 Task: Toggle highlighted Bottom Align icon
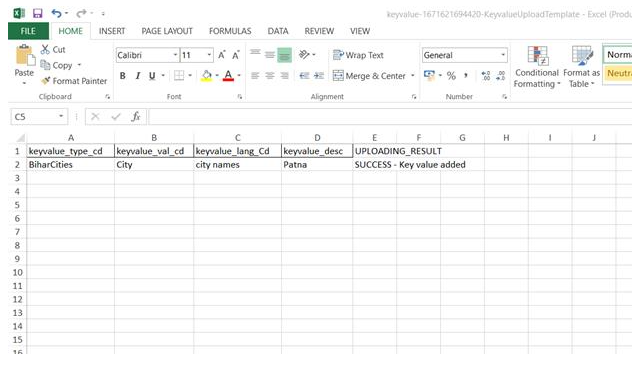pos(284,55)
